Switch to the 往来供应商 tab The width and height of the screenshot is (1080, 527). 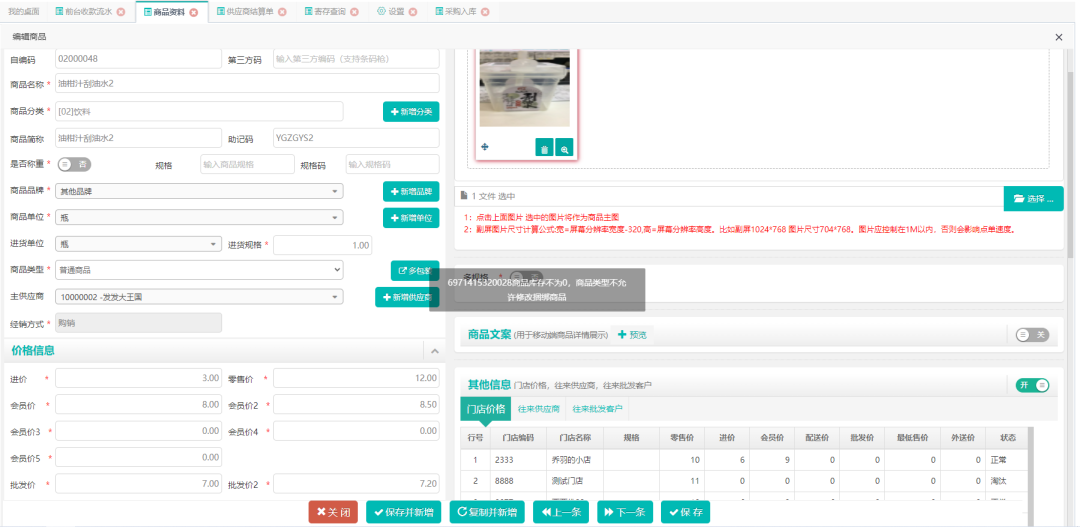click(538, 409)
